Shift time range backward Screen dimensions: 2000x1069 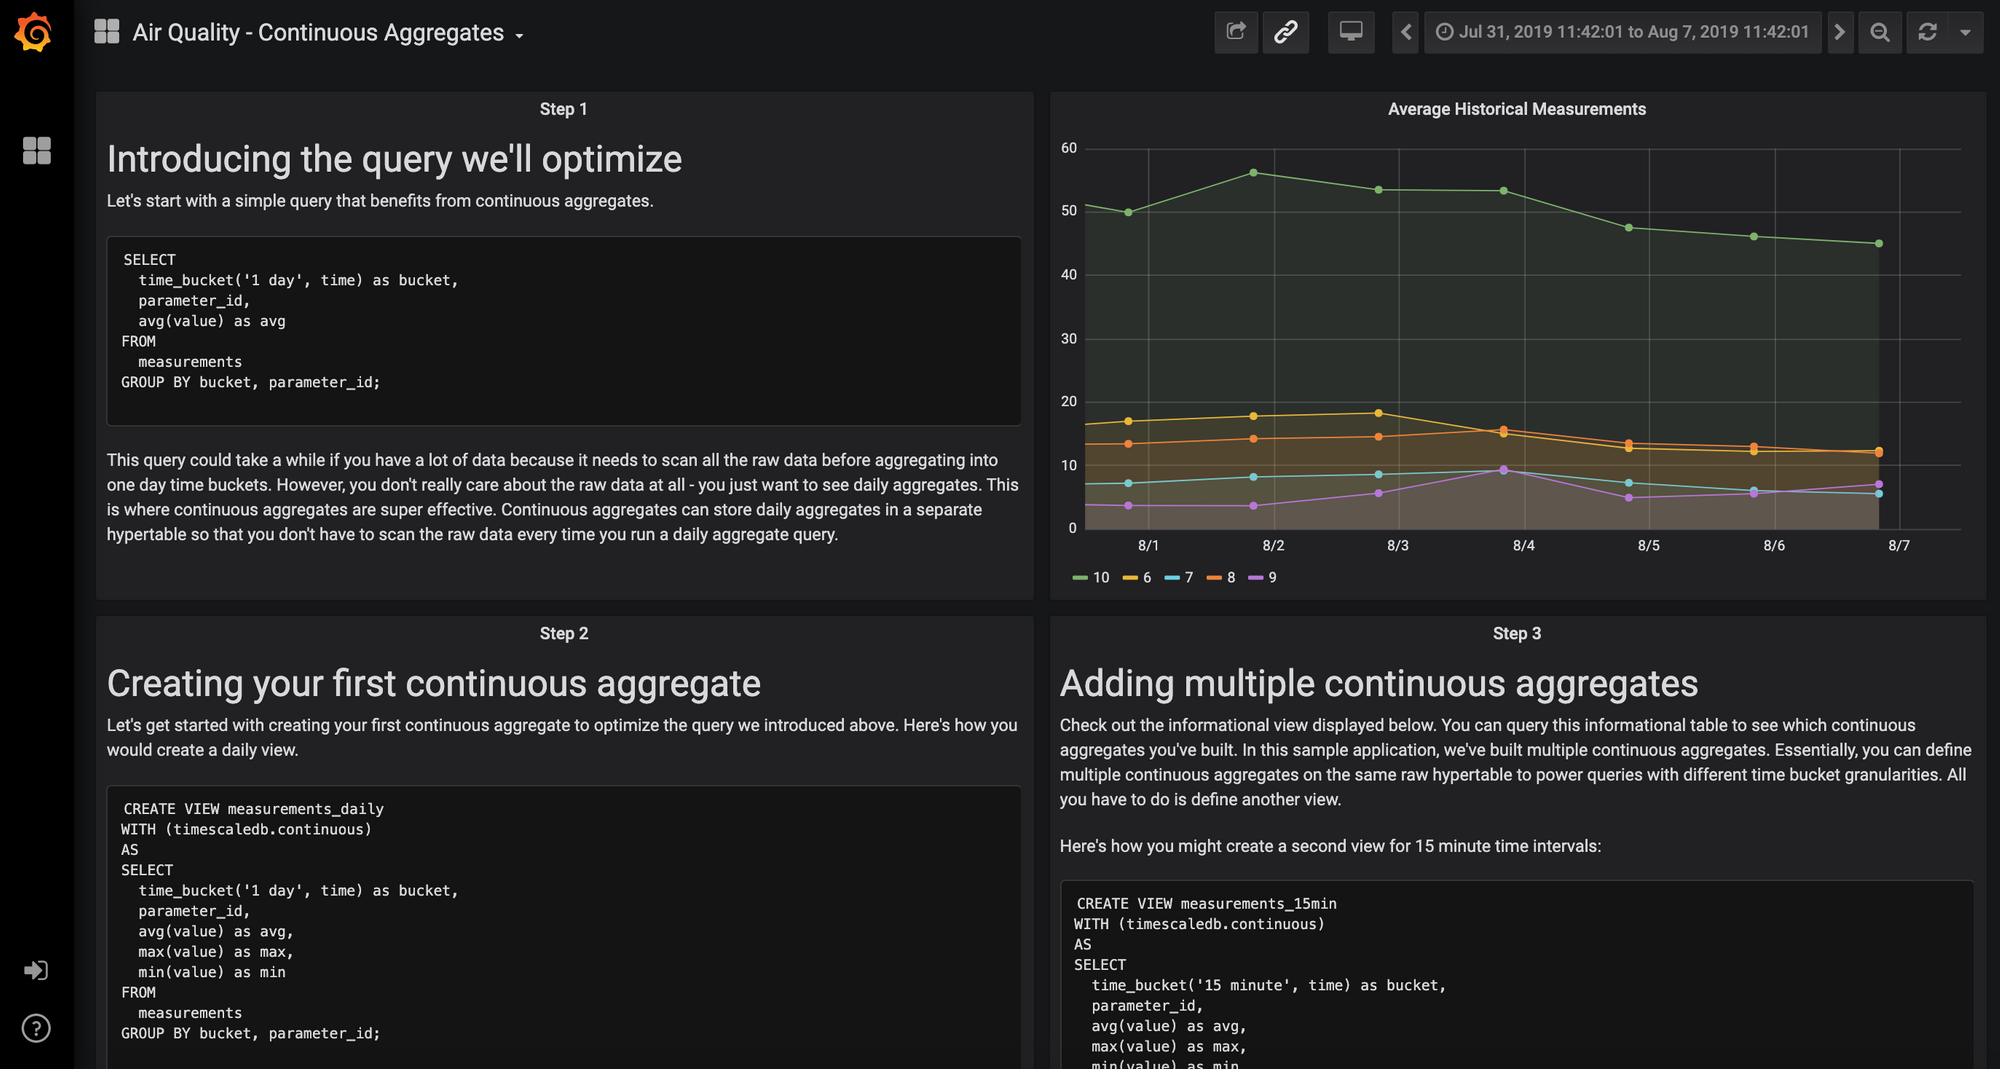1406,32
